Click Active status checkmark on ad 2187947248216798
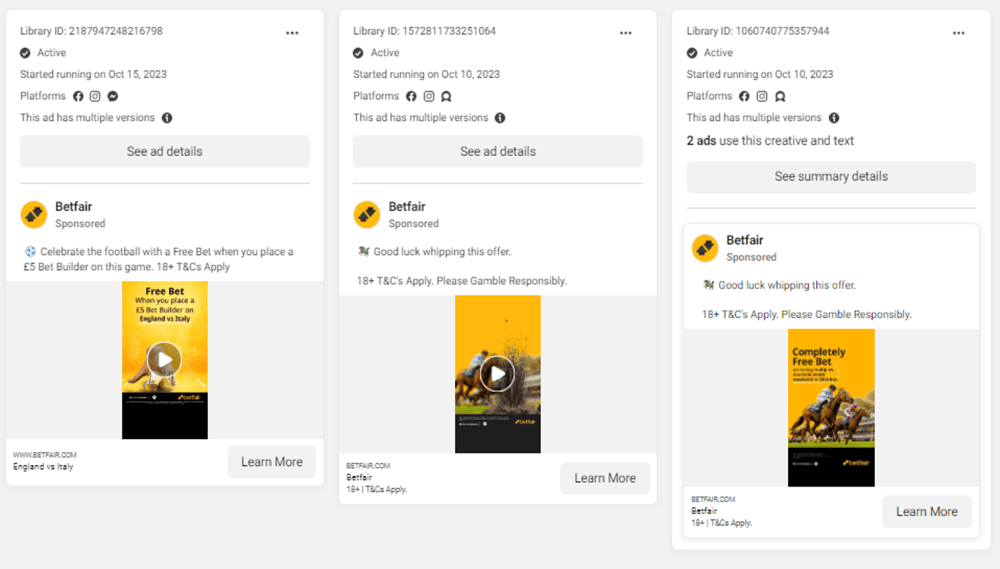 click(x=25, y=53)
